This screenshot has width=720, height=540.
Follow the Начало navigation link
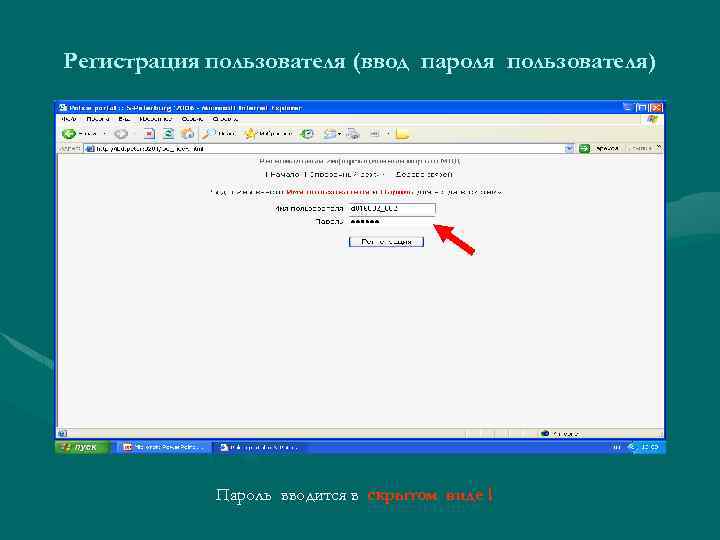click(284, 174)
